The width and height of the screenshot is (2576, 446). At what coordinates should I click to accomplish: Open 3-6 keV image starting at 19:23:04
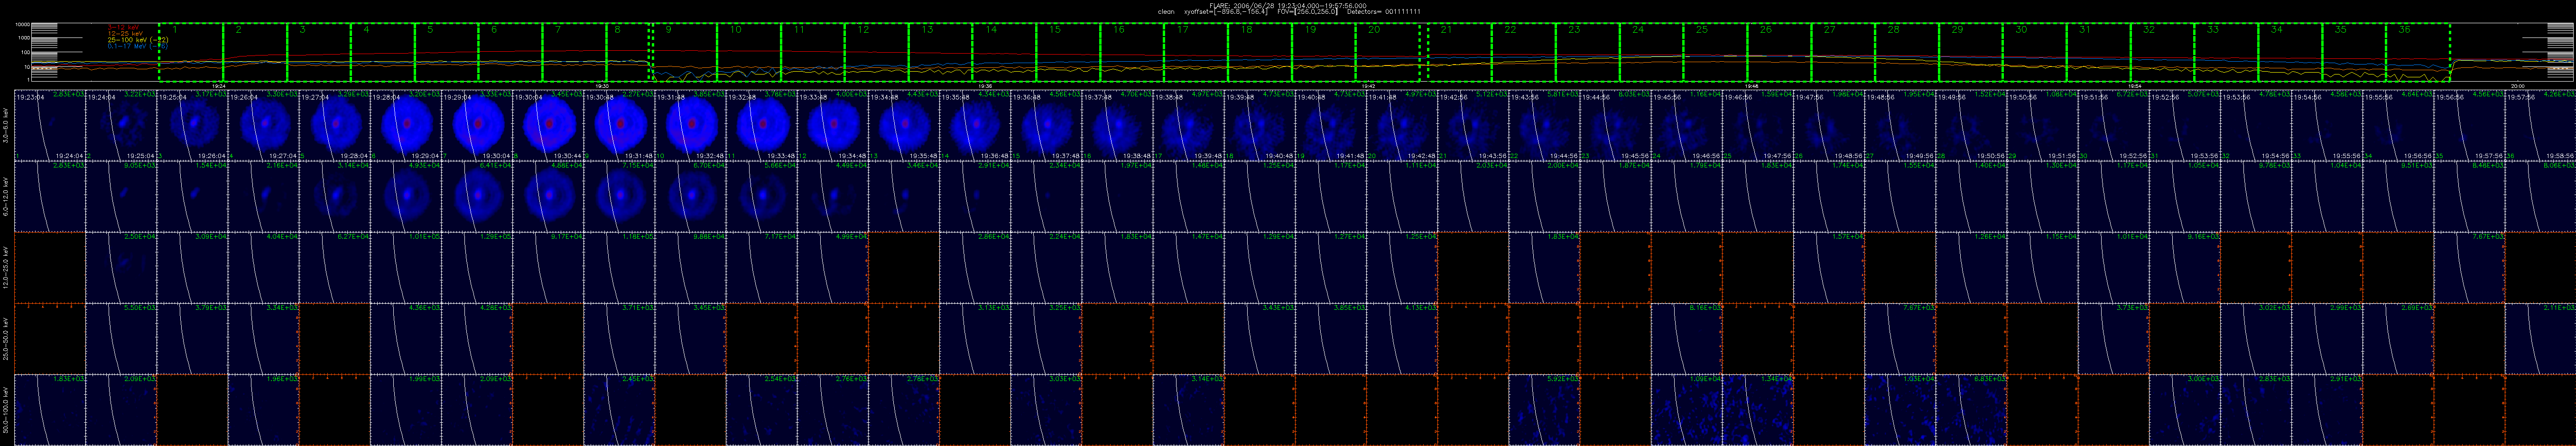[50, 125]
